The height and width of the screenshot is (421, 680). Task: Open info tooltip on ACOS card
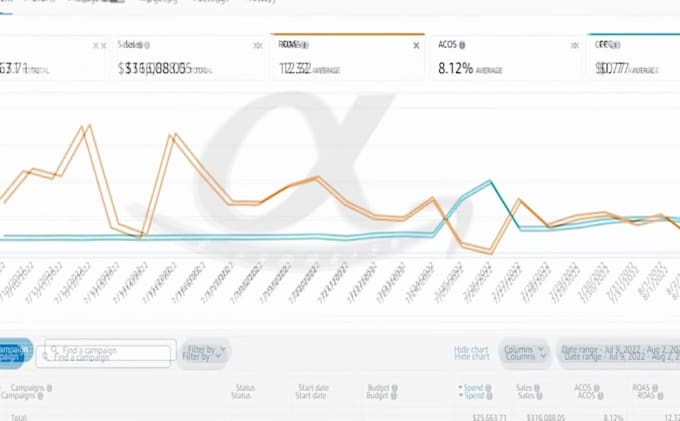462,45
